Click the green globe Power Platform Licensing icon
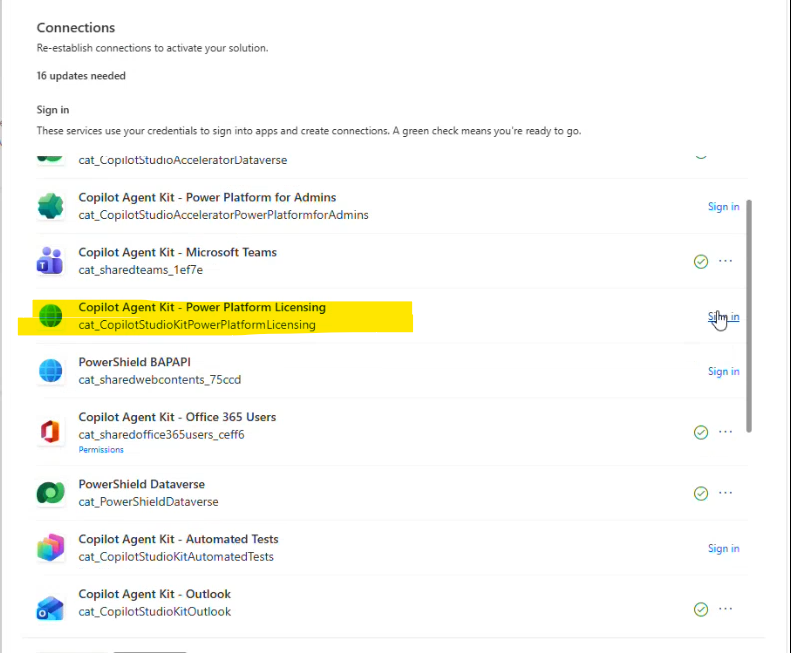The height and width of the screenshot is (653, 791). pos(50,316)
